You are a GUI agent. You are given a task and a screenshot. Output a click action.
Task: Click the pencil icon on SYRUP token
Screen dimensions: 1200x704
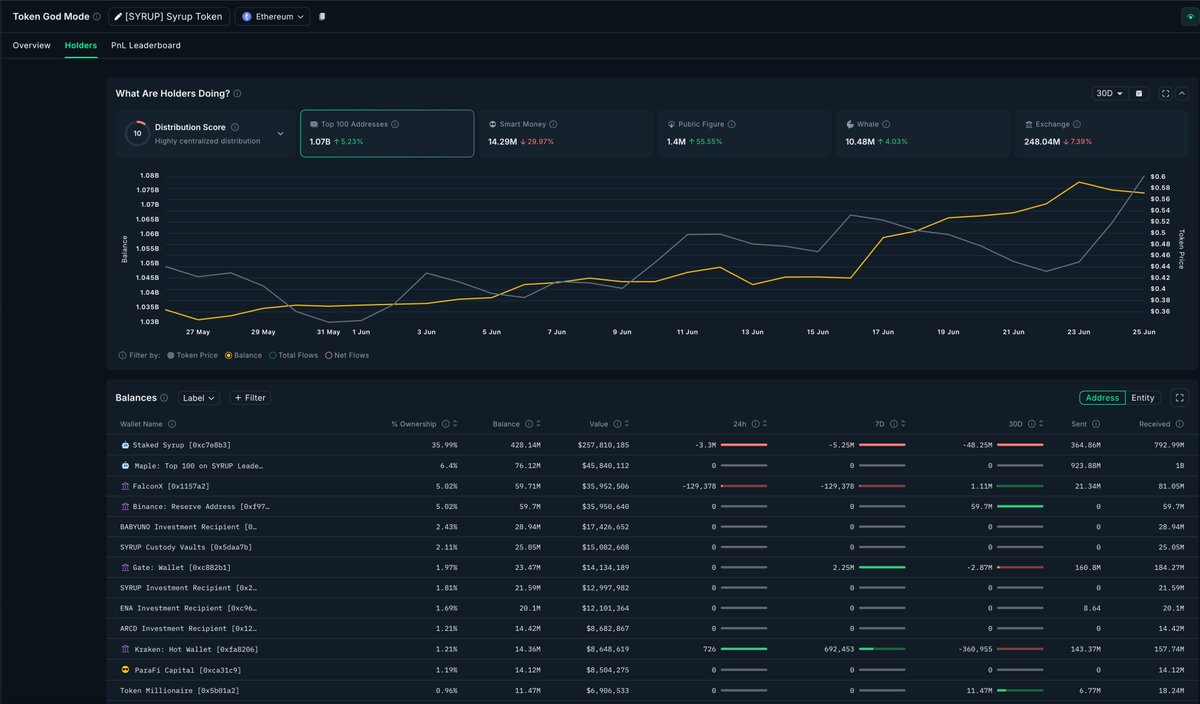[x=119, y=17]
